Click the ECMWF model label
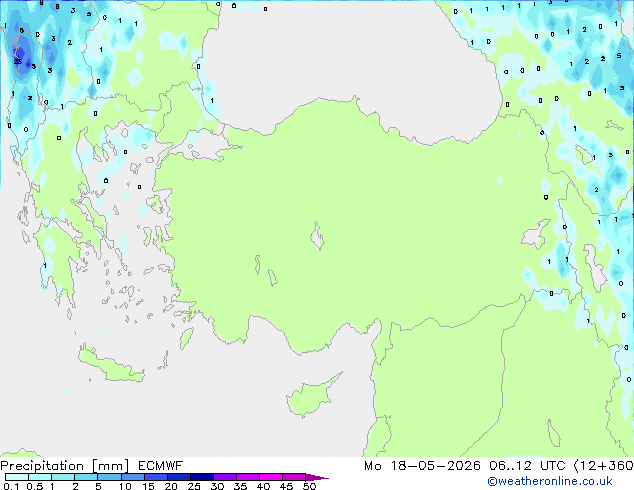Viewport: 634px width, 490px height. coord(161,466)
